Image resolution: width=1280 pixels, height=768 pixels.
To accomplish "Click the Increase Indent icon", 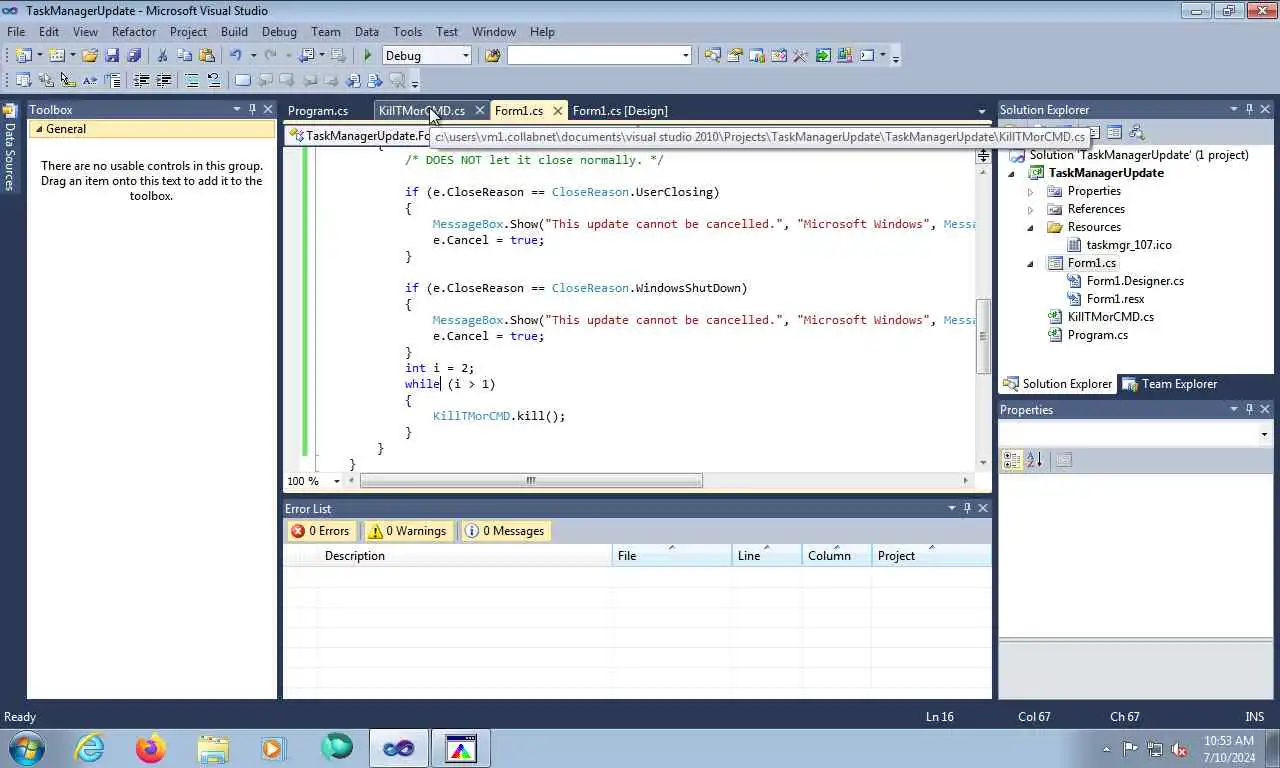I will [x=163, y=80].
